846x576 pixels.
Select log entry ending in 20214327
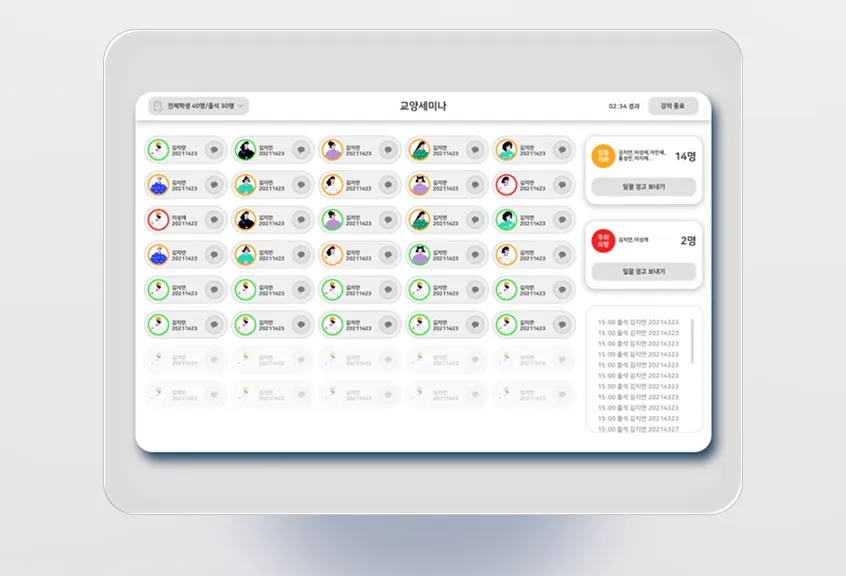[x=637, y=429]
